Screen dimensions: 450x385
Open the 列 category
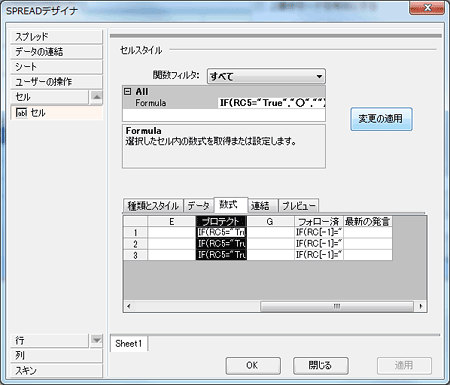[x=56, y=355]
